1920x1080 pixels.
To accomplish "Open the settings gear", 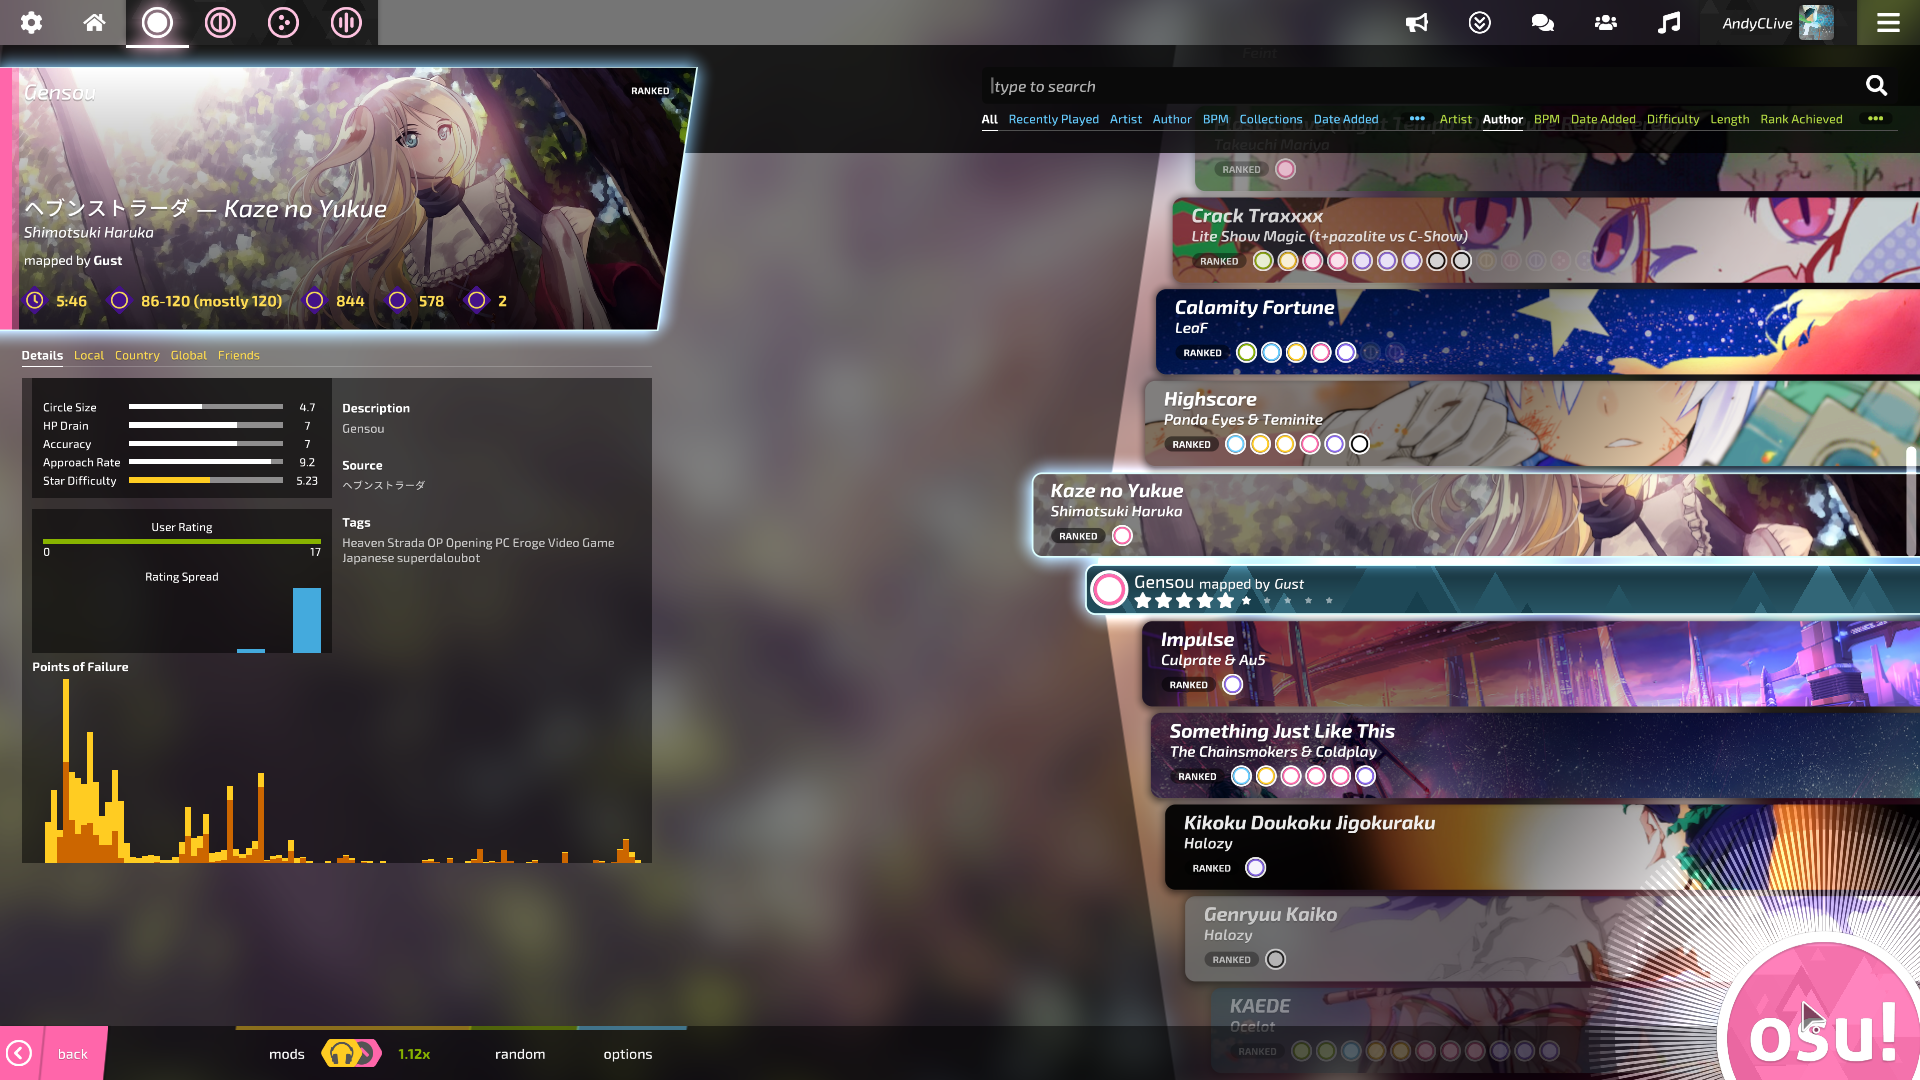I will (31, 22).
